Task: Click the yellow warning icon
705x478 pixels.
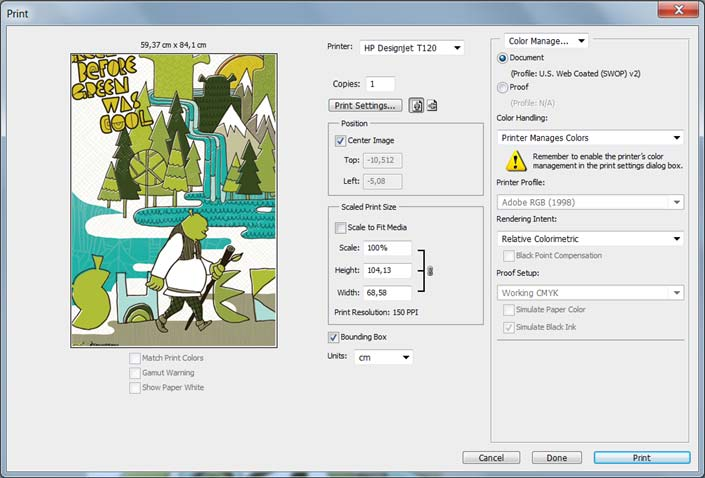Action: (516, 161)
